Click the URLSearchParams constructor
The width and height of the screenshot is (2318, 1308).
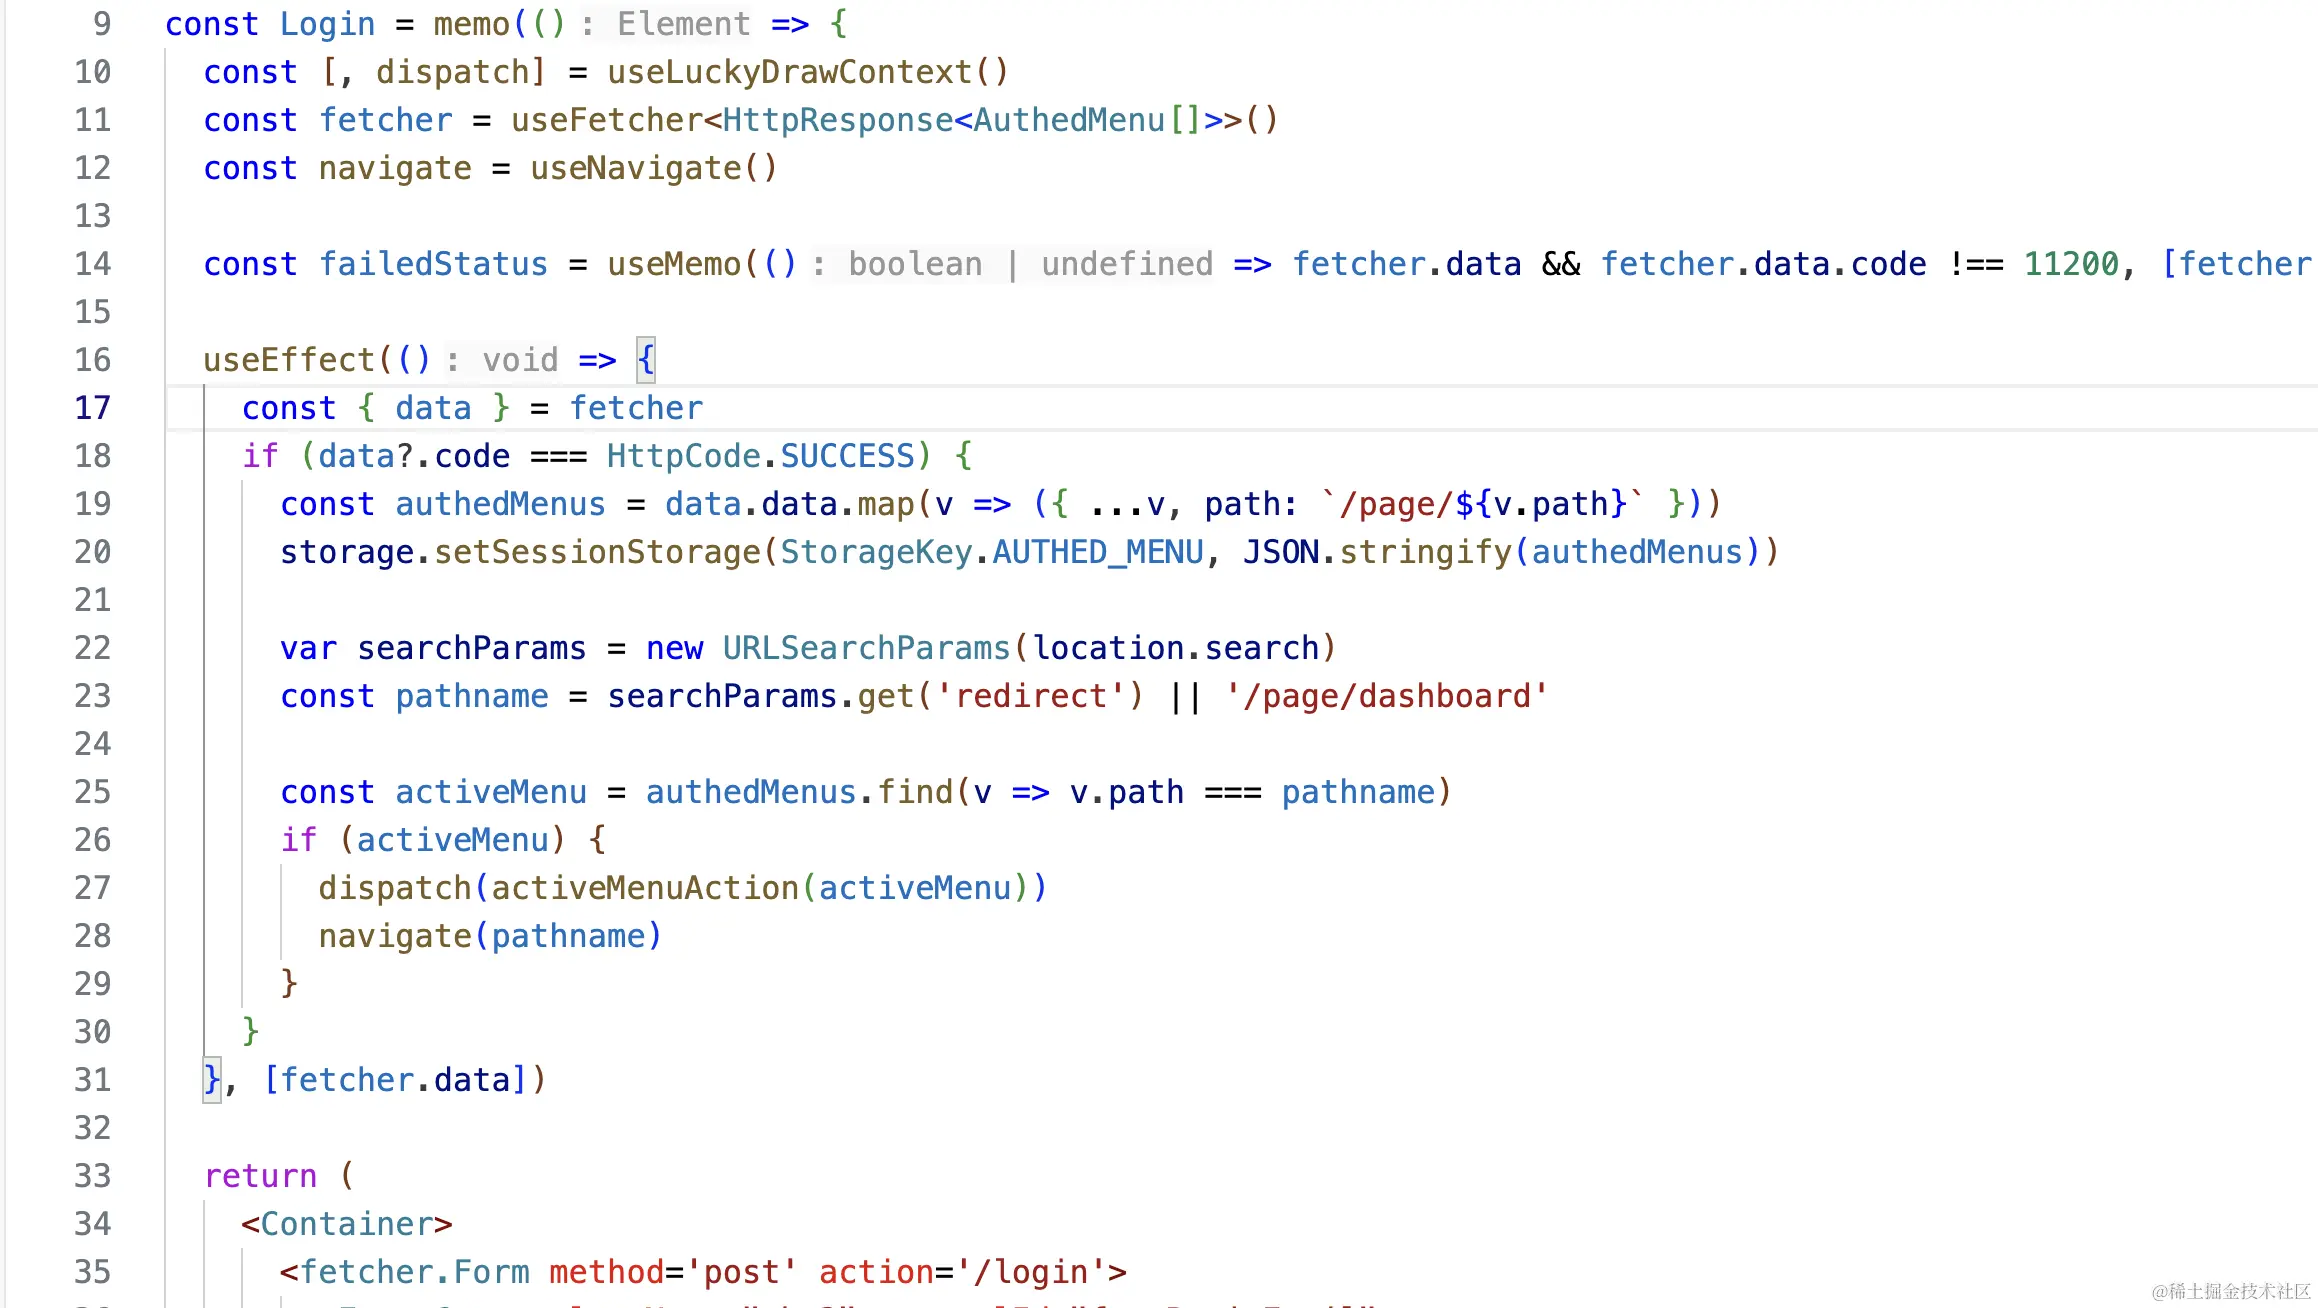pyautogui.click(x=866, y=648)
